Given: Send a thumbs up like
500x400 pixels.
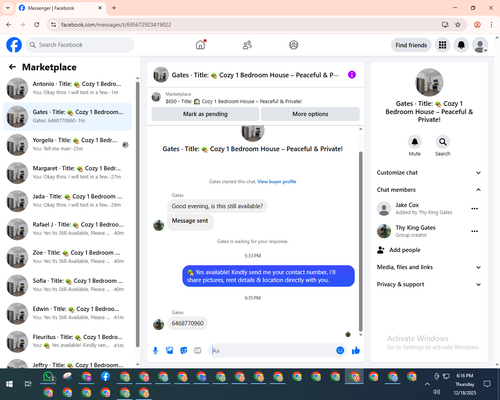Looking at the screenshot, I should (x=356, y=350).
